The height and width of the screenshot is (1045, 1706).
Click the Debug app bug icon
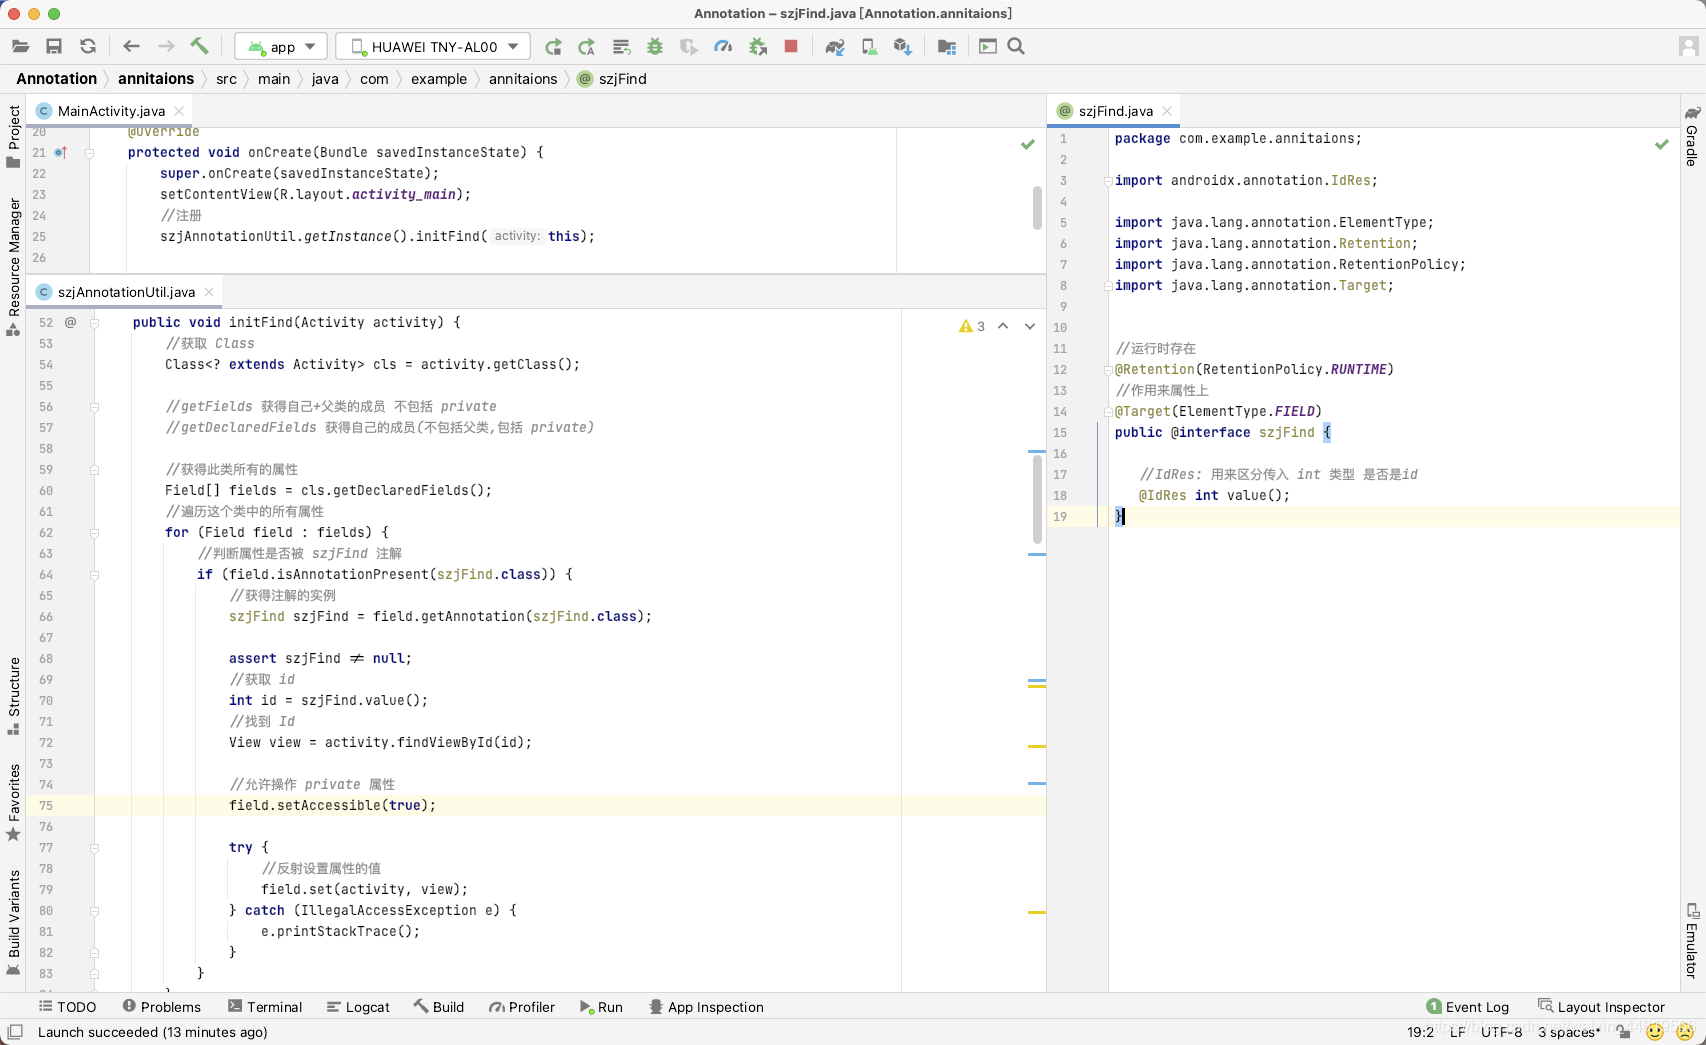[655, 46]
